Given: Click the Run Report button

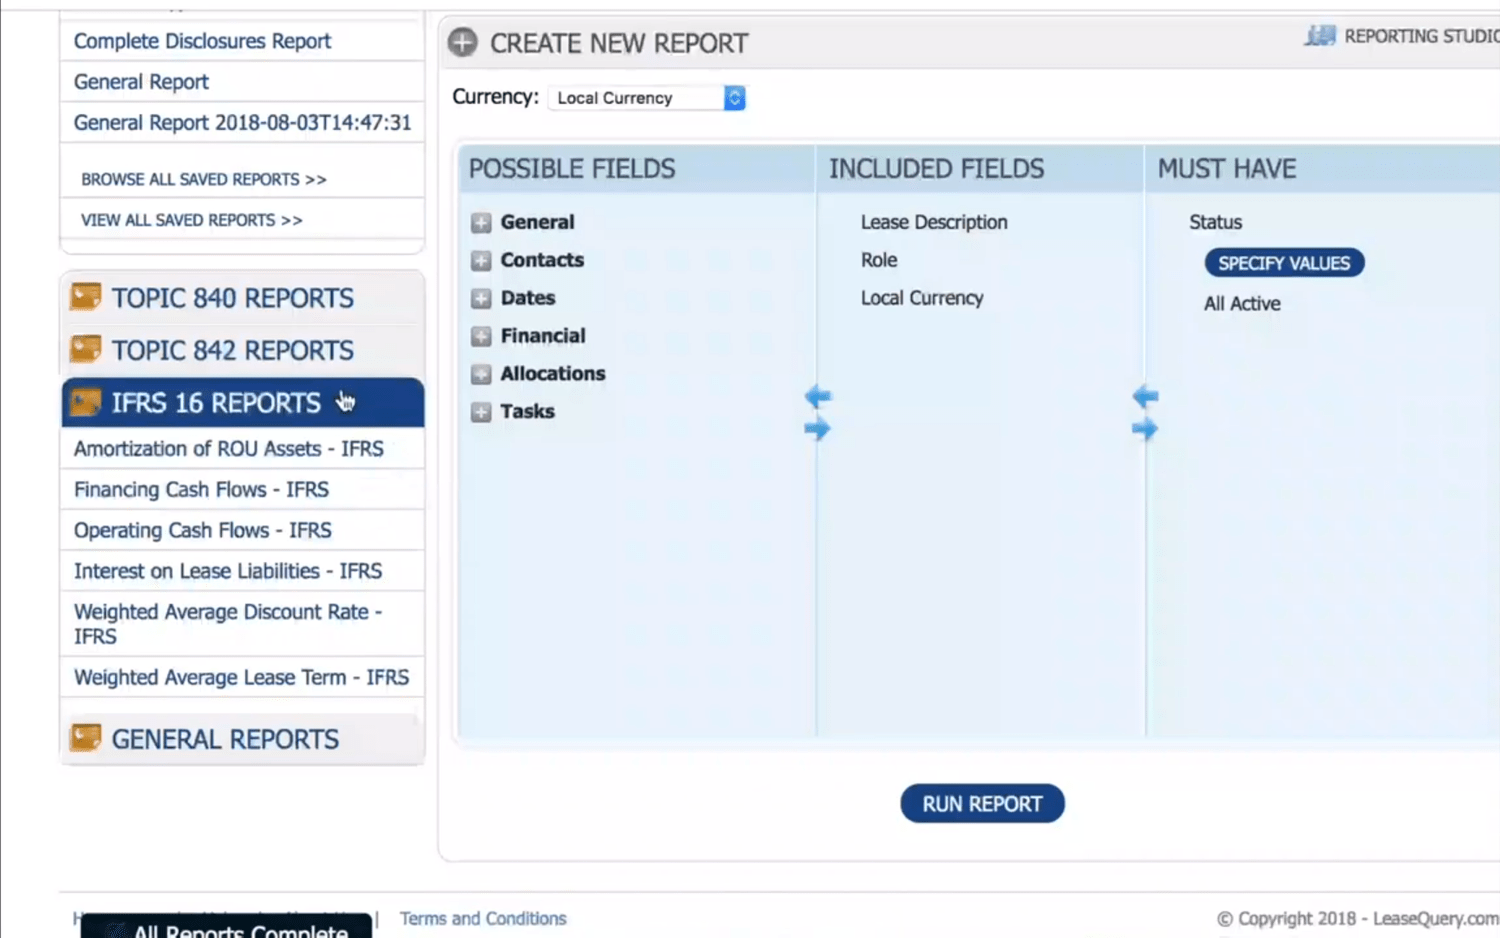Looking at the screenshot, I should [x=982, y=804].
